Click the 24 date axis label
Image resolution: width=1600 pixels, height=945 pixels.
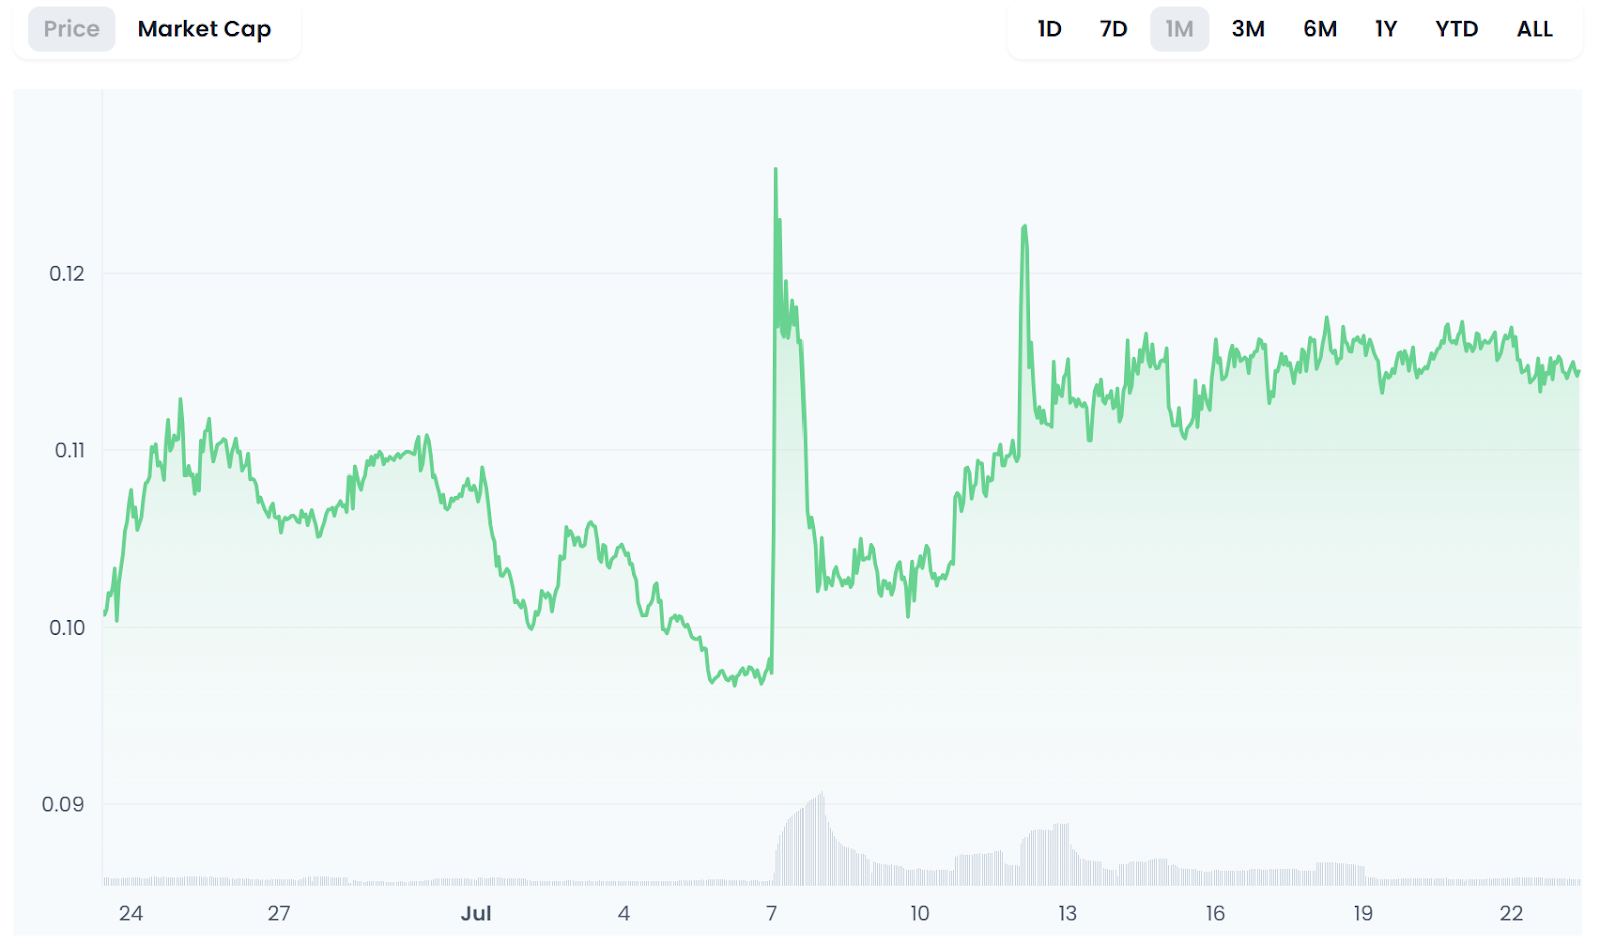(131, 913)
